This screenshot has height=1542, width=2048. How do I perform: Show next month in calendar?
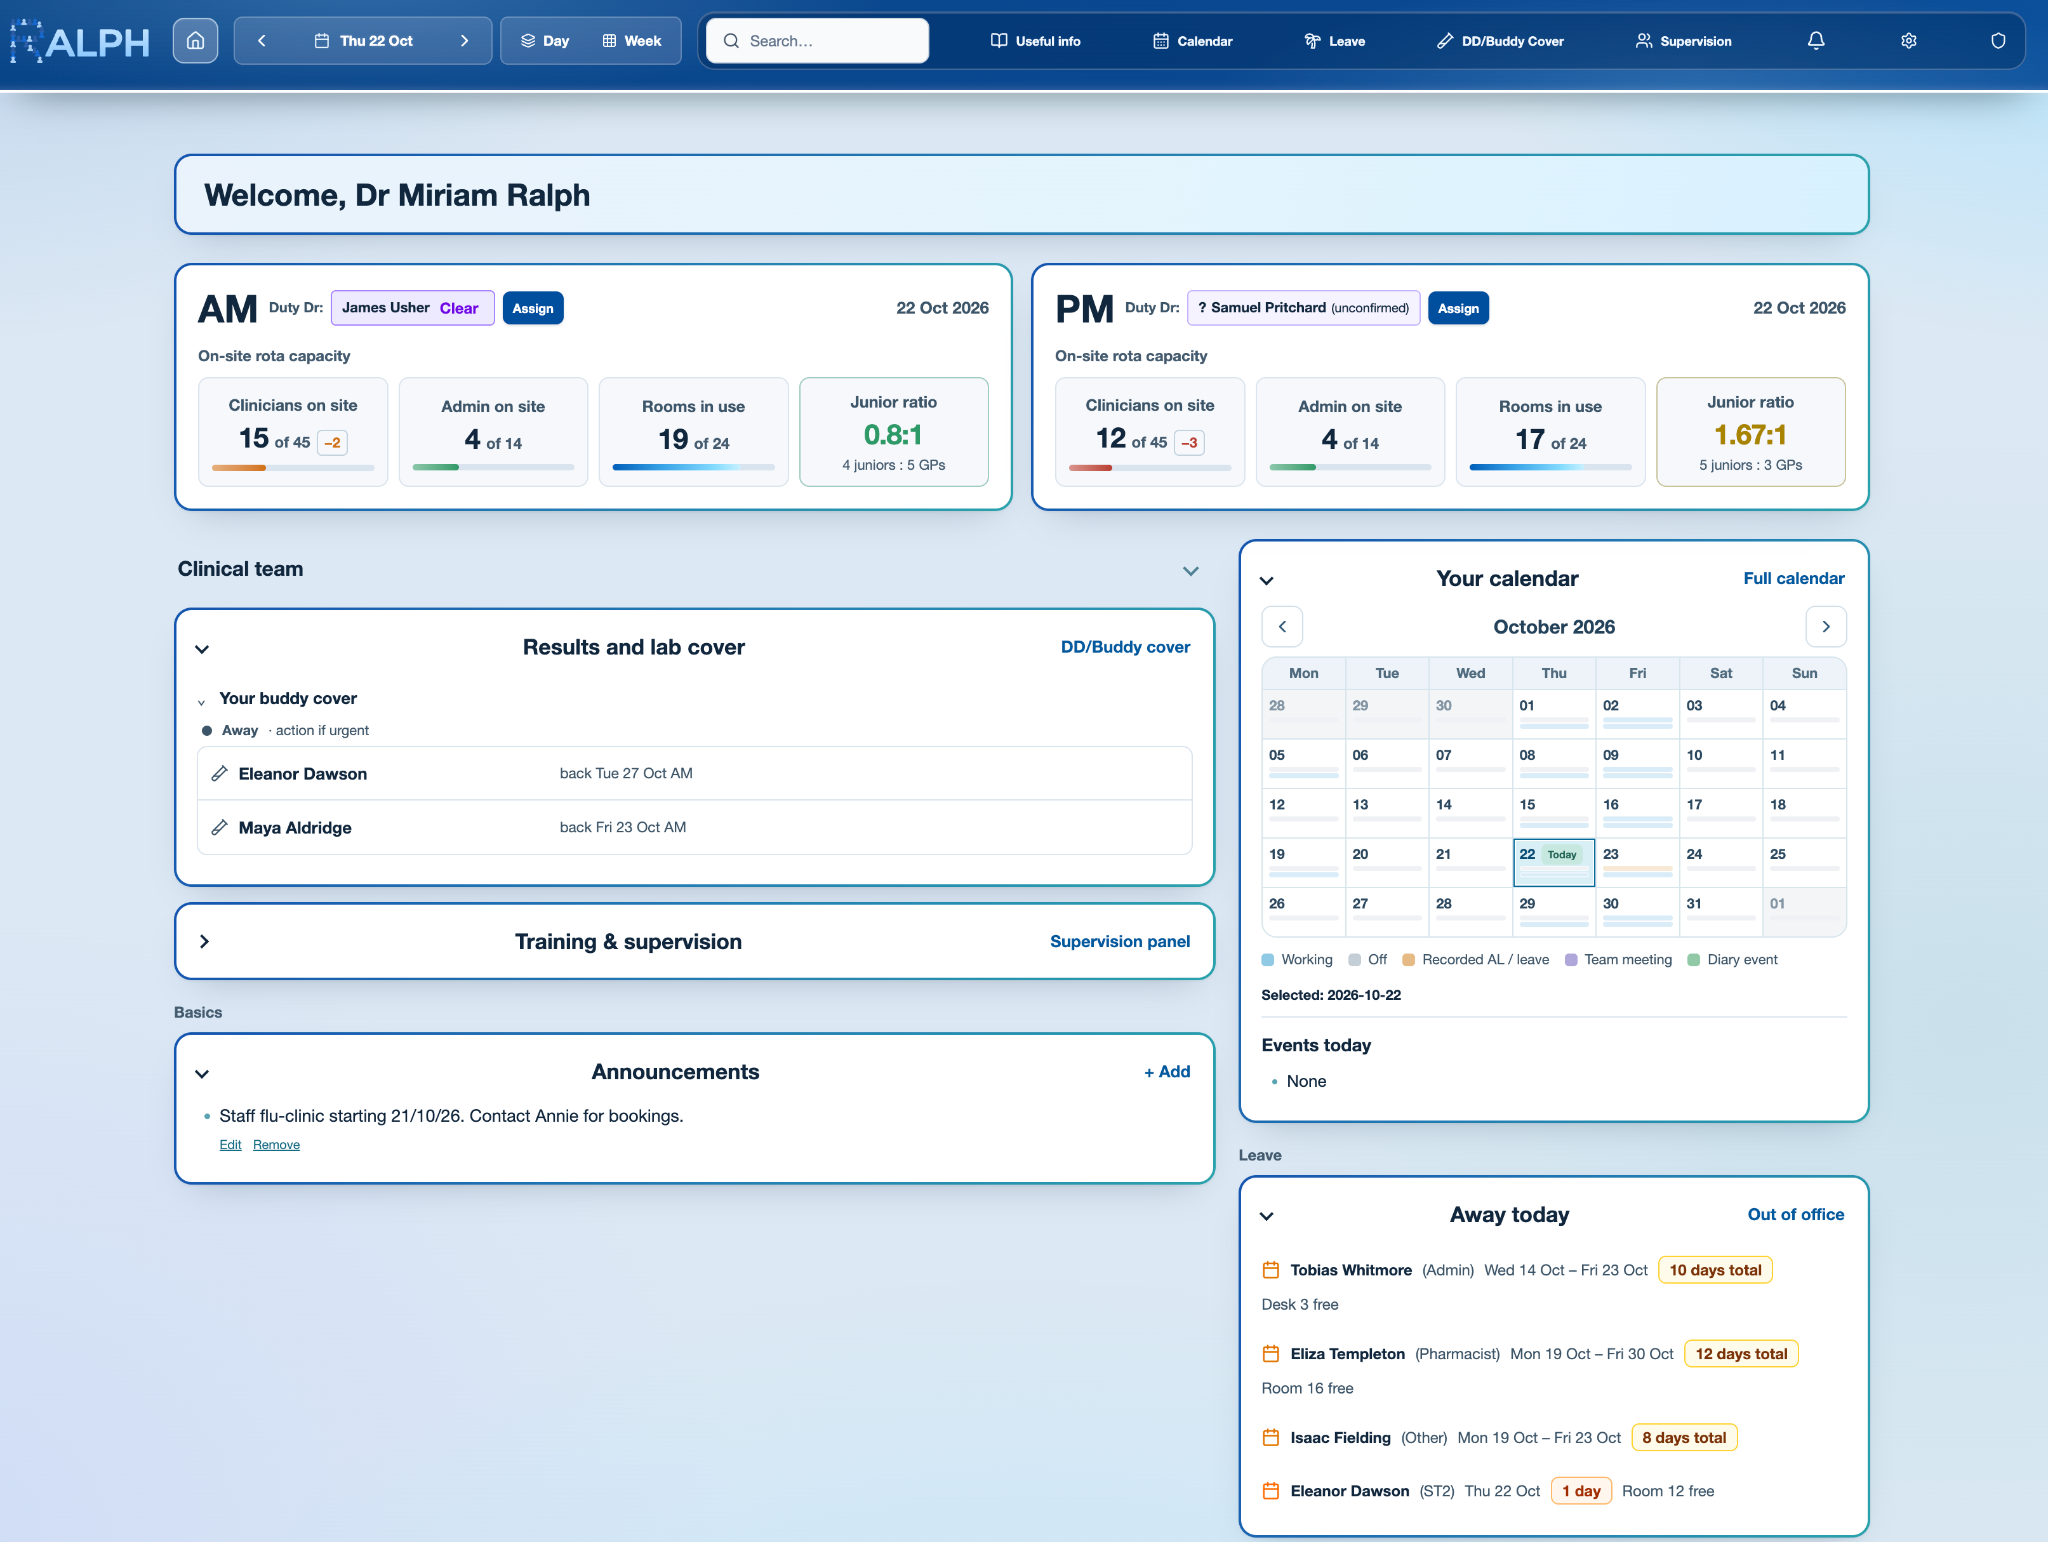tap(1826, 627)
